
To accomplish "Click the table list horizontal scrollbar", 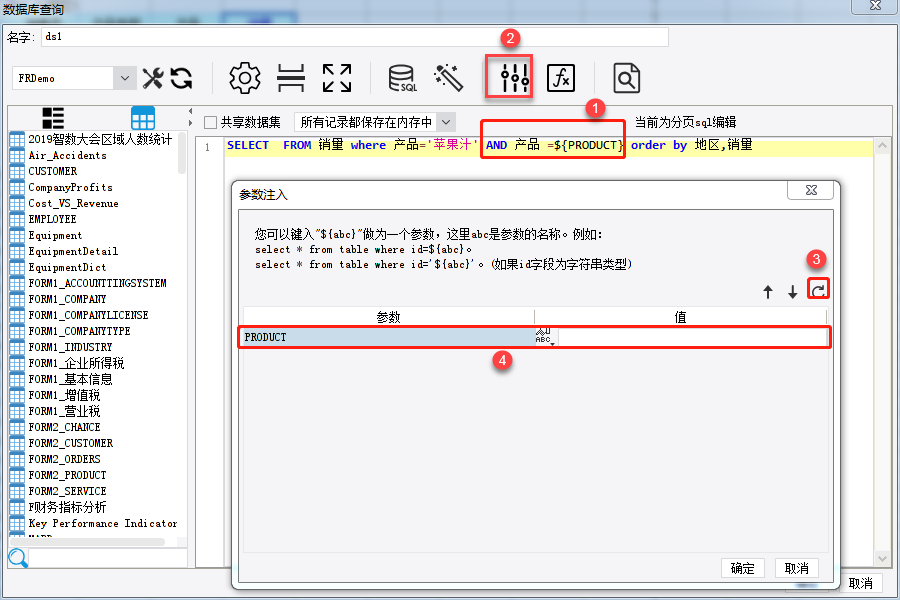I will coord(88,541).
